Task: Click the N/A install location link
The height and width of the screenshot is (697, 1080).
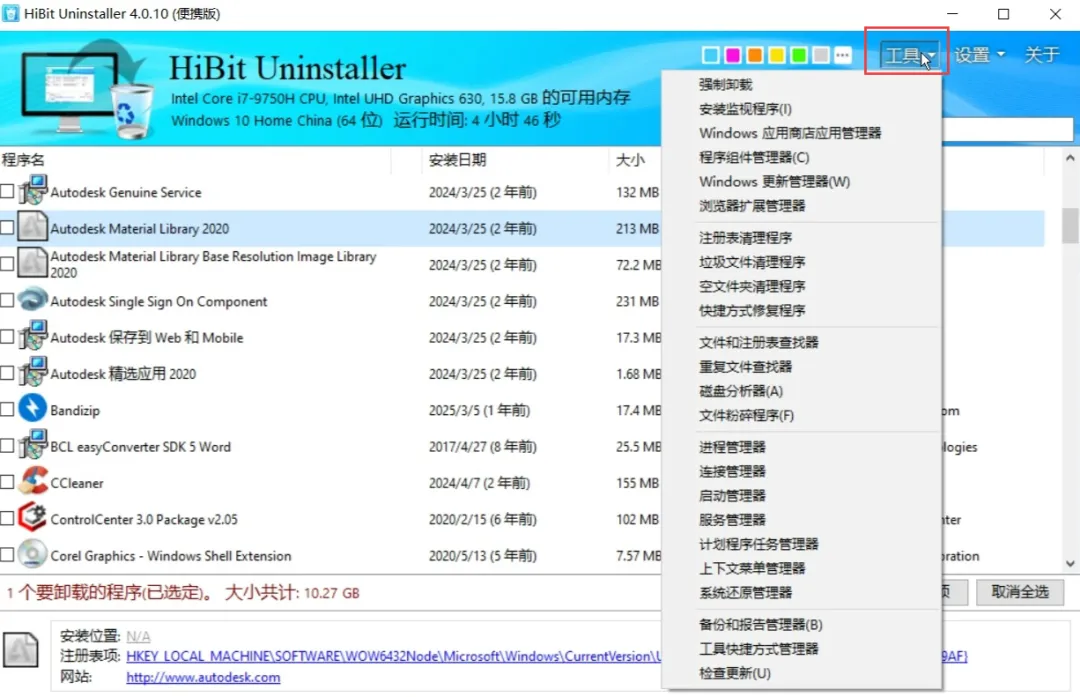Action: click(138, 636)
